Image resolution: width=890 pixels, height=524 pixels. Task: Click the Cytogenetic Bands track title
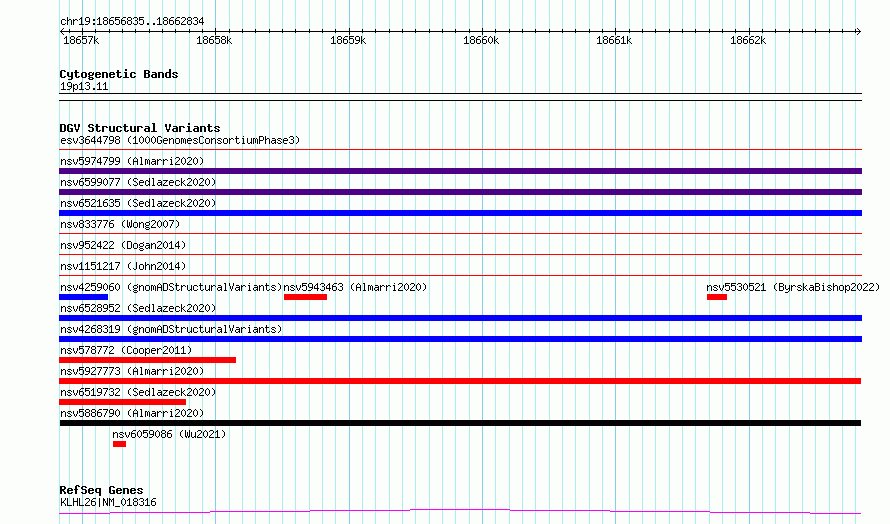[x=119, y=74]
